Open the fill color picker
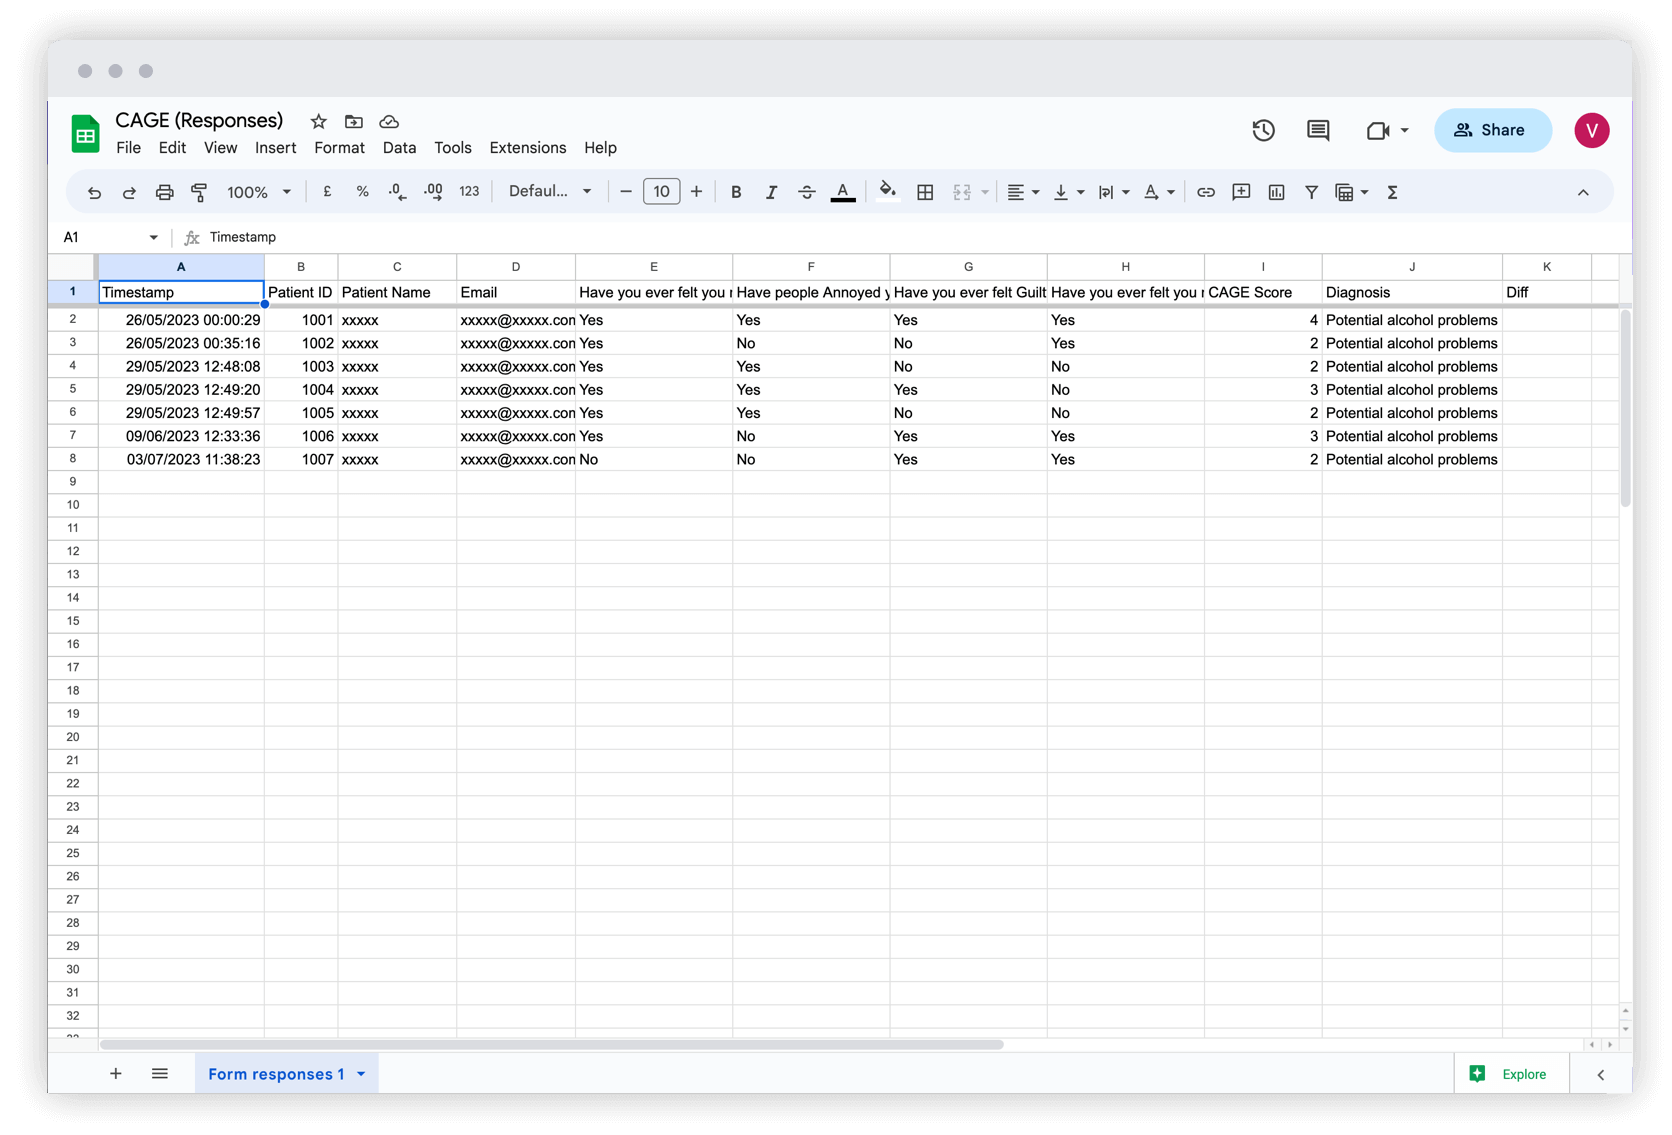This screenshot has width=1672, height=1135. click(888, 191)
